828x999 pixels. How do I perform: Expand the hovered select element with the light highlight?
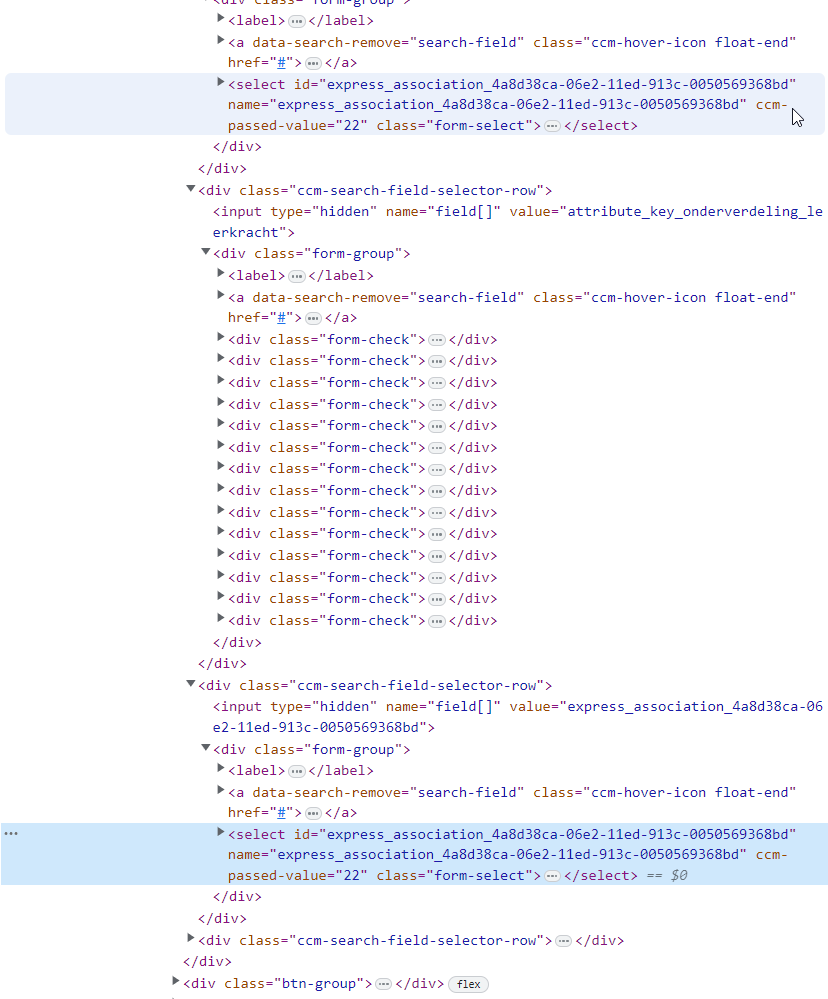(x=220, y=82)
